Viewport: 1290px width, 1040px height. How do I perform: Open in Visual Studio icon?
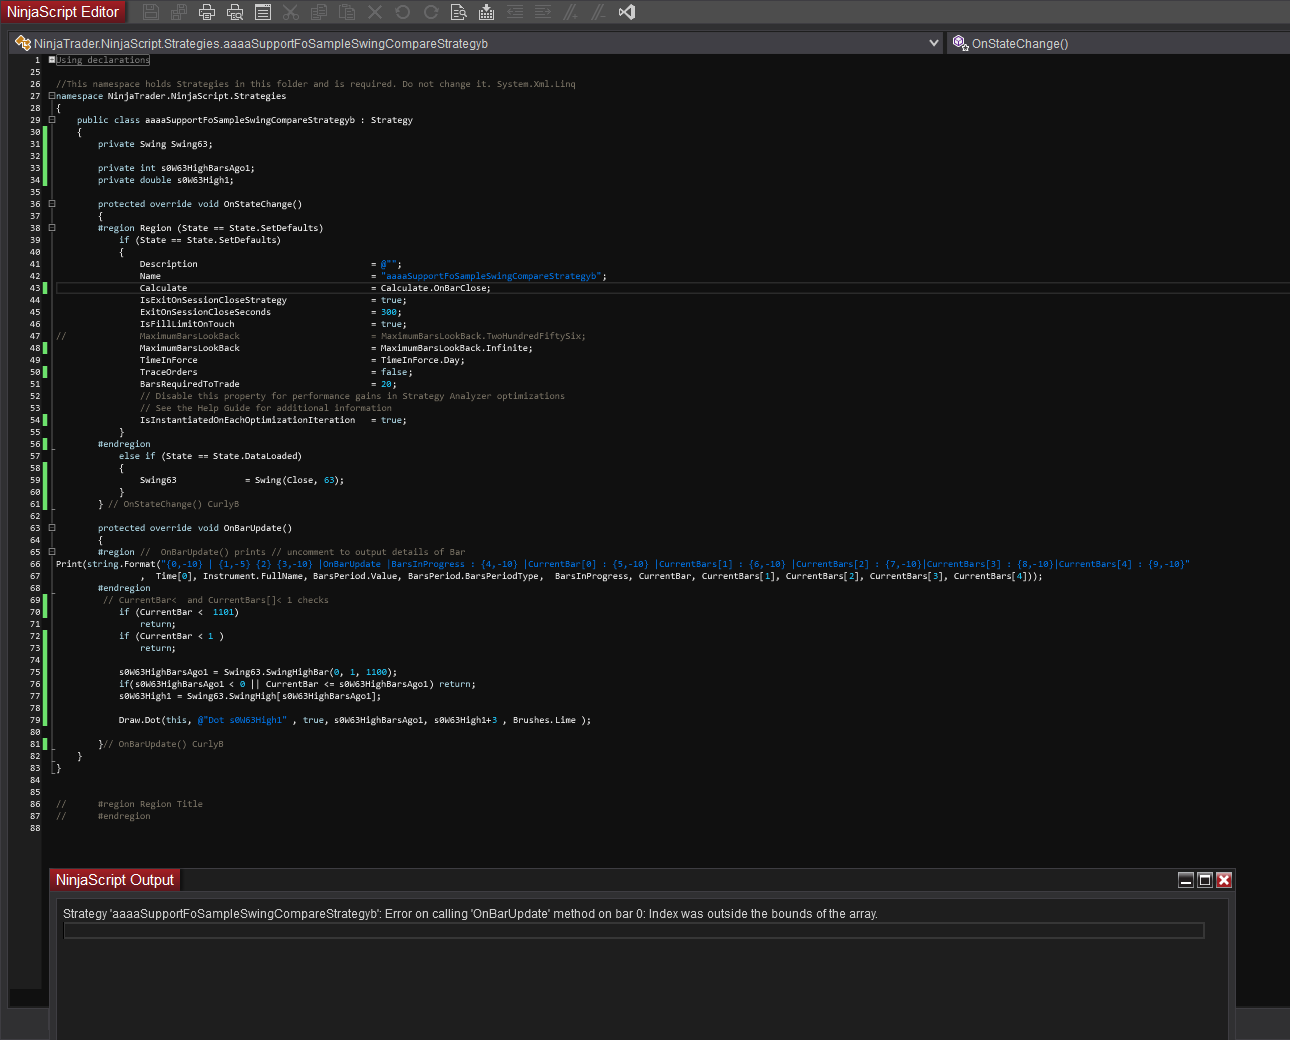627,12
